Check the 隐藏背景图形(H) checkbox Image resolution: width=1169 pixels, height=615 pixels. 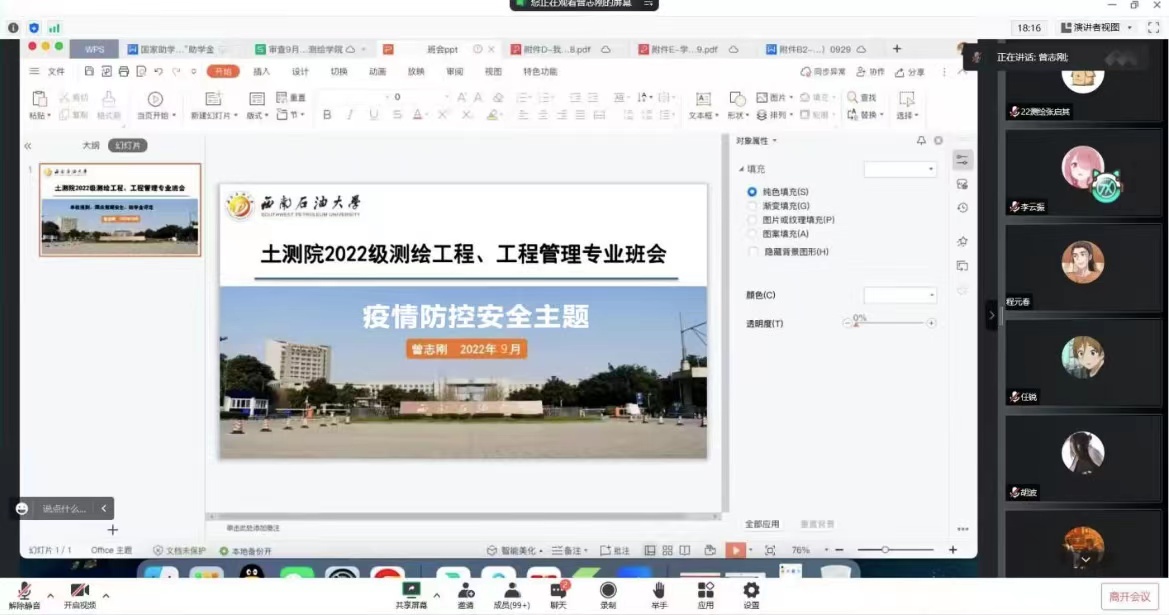pos(753,252)
